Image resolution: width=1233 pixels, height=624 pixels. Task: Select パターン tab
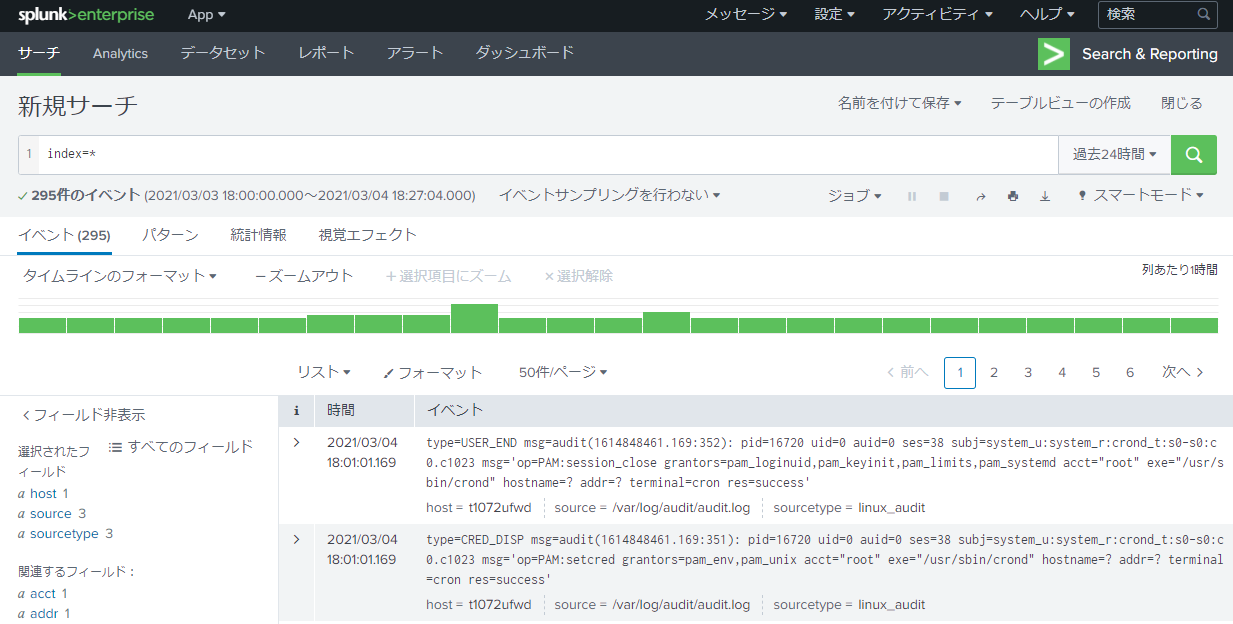pos(170,235)
